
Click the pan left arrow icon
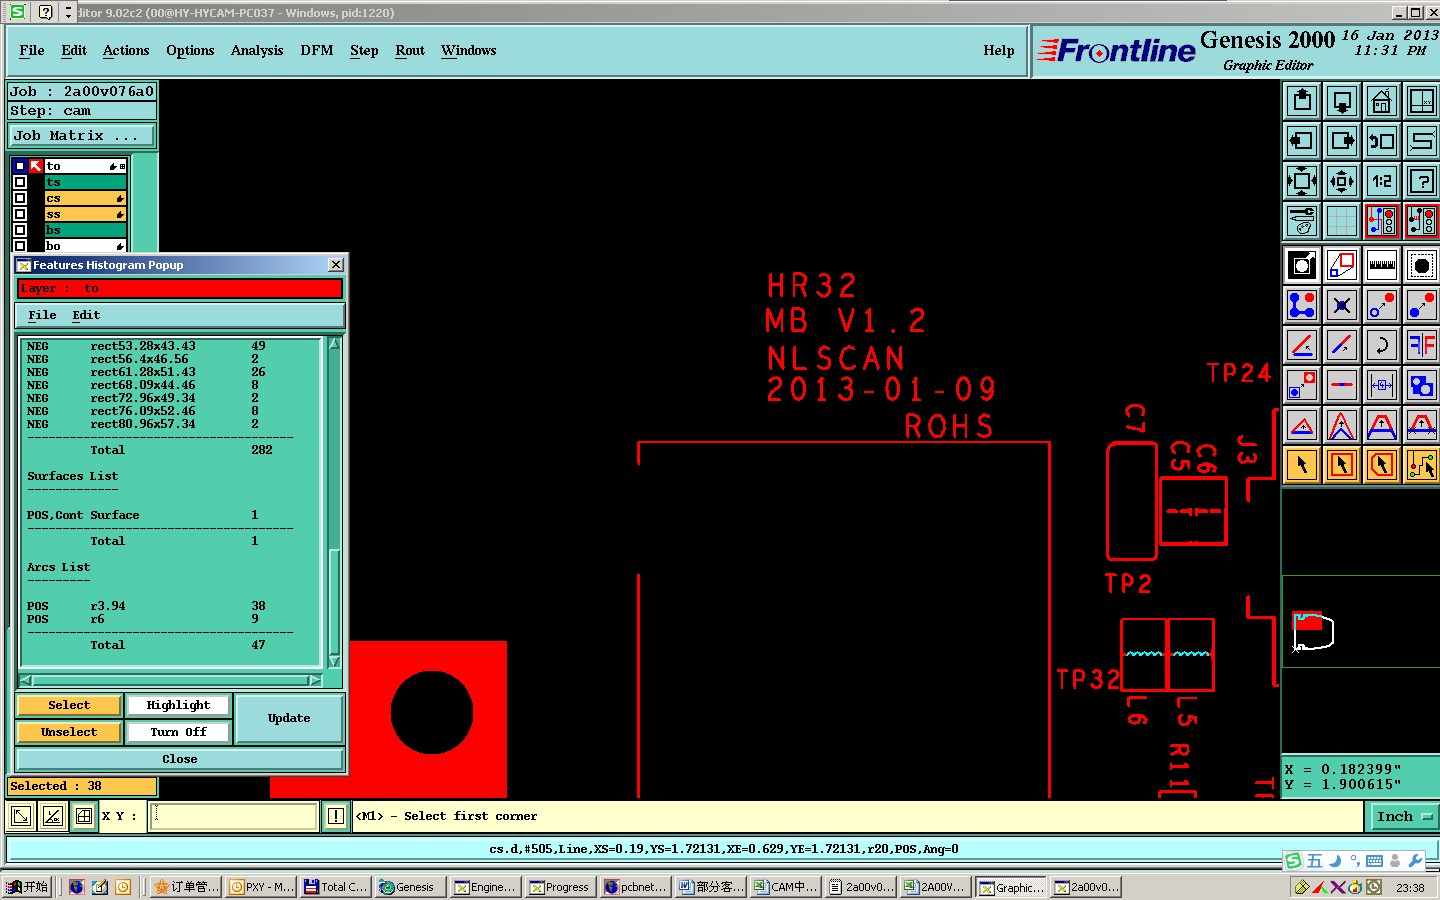[x=1302, y=141]
